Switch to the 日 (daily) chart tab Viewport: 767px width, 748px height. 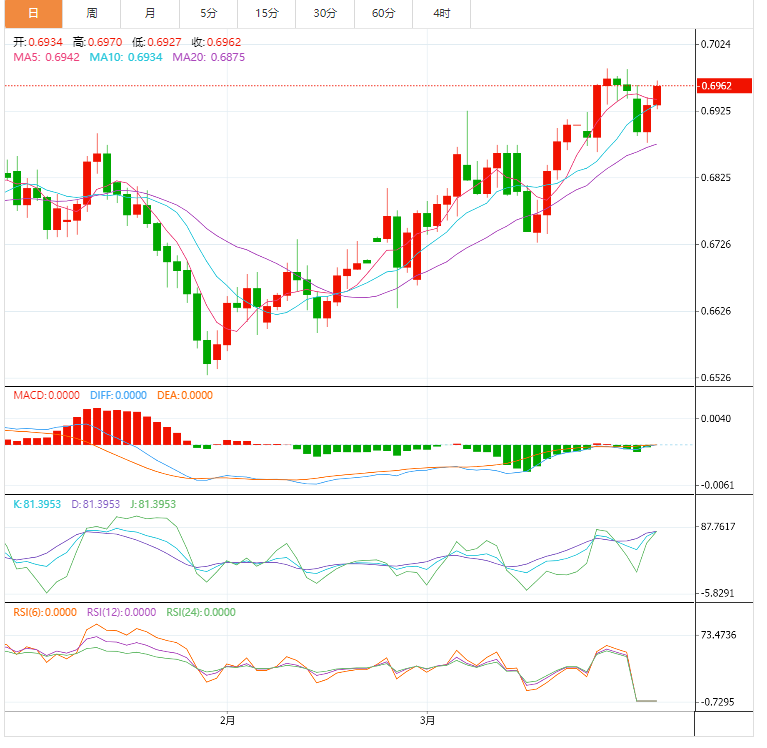coord(33,14)
